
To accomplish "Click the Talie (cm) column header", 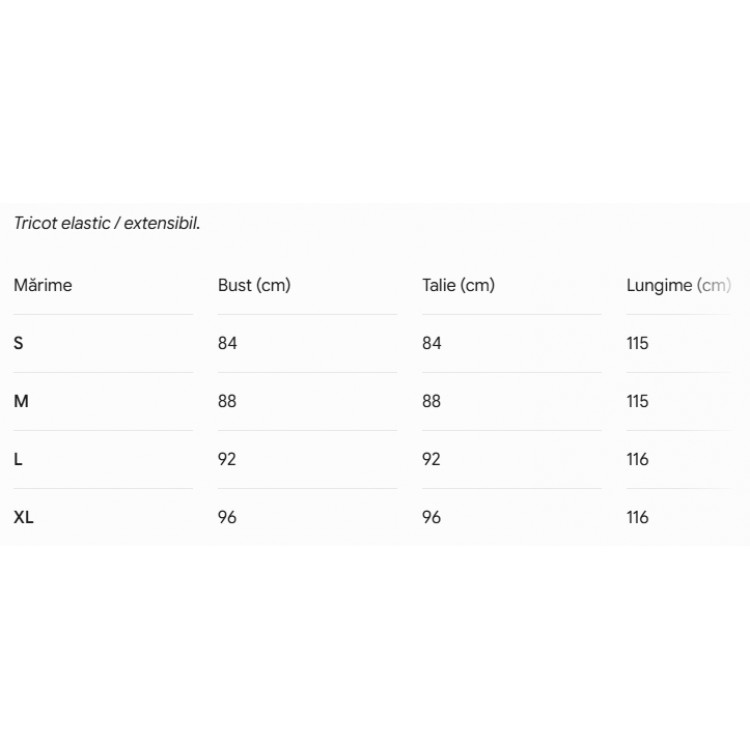I will click(459, 285).
